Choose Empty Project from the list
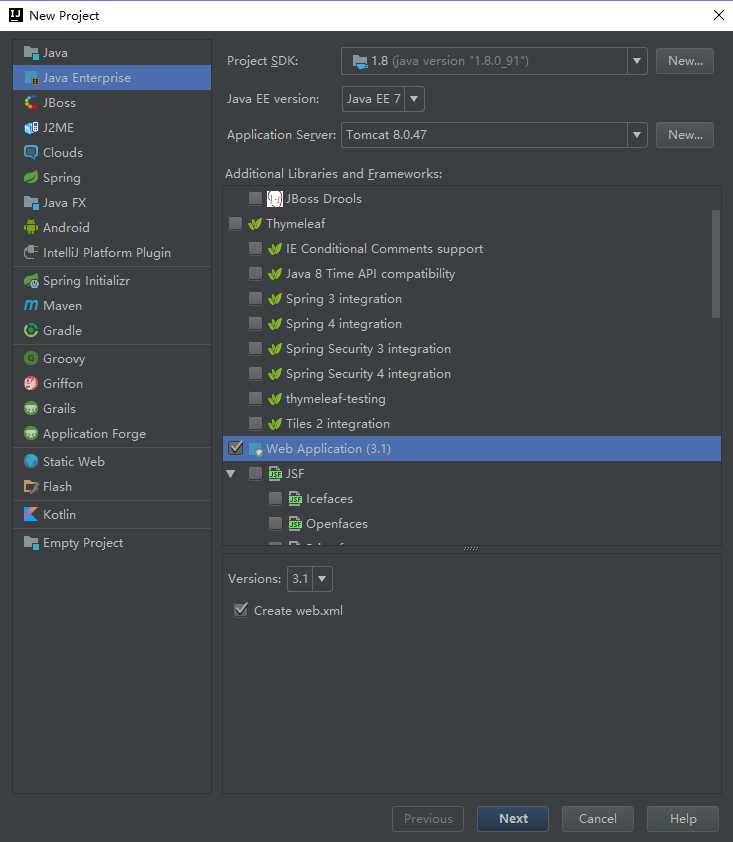The image size is (733, 842). click(82, 542)
